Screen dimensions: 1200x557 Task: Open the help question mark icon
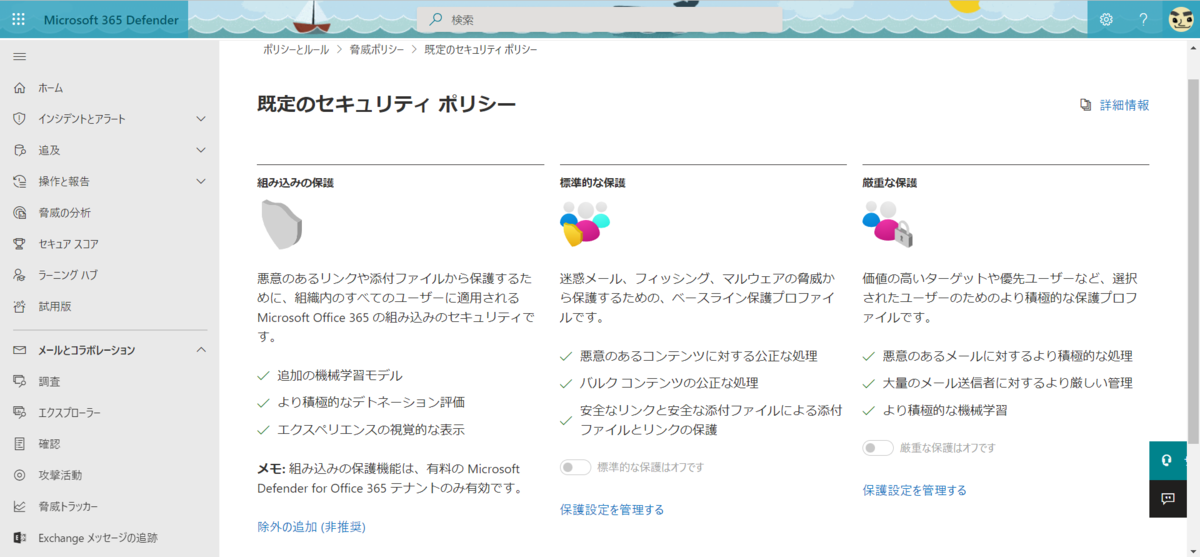click(x=1143, y=19)
